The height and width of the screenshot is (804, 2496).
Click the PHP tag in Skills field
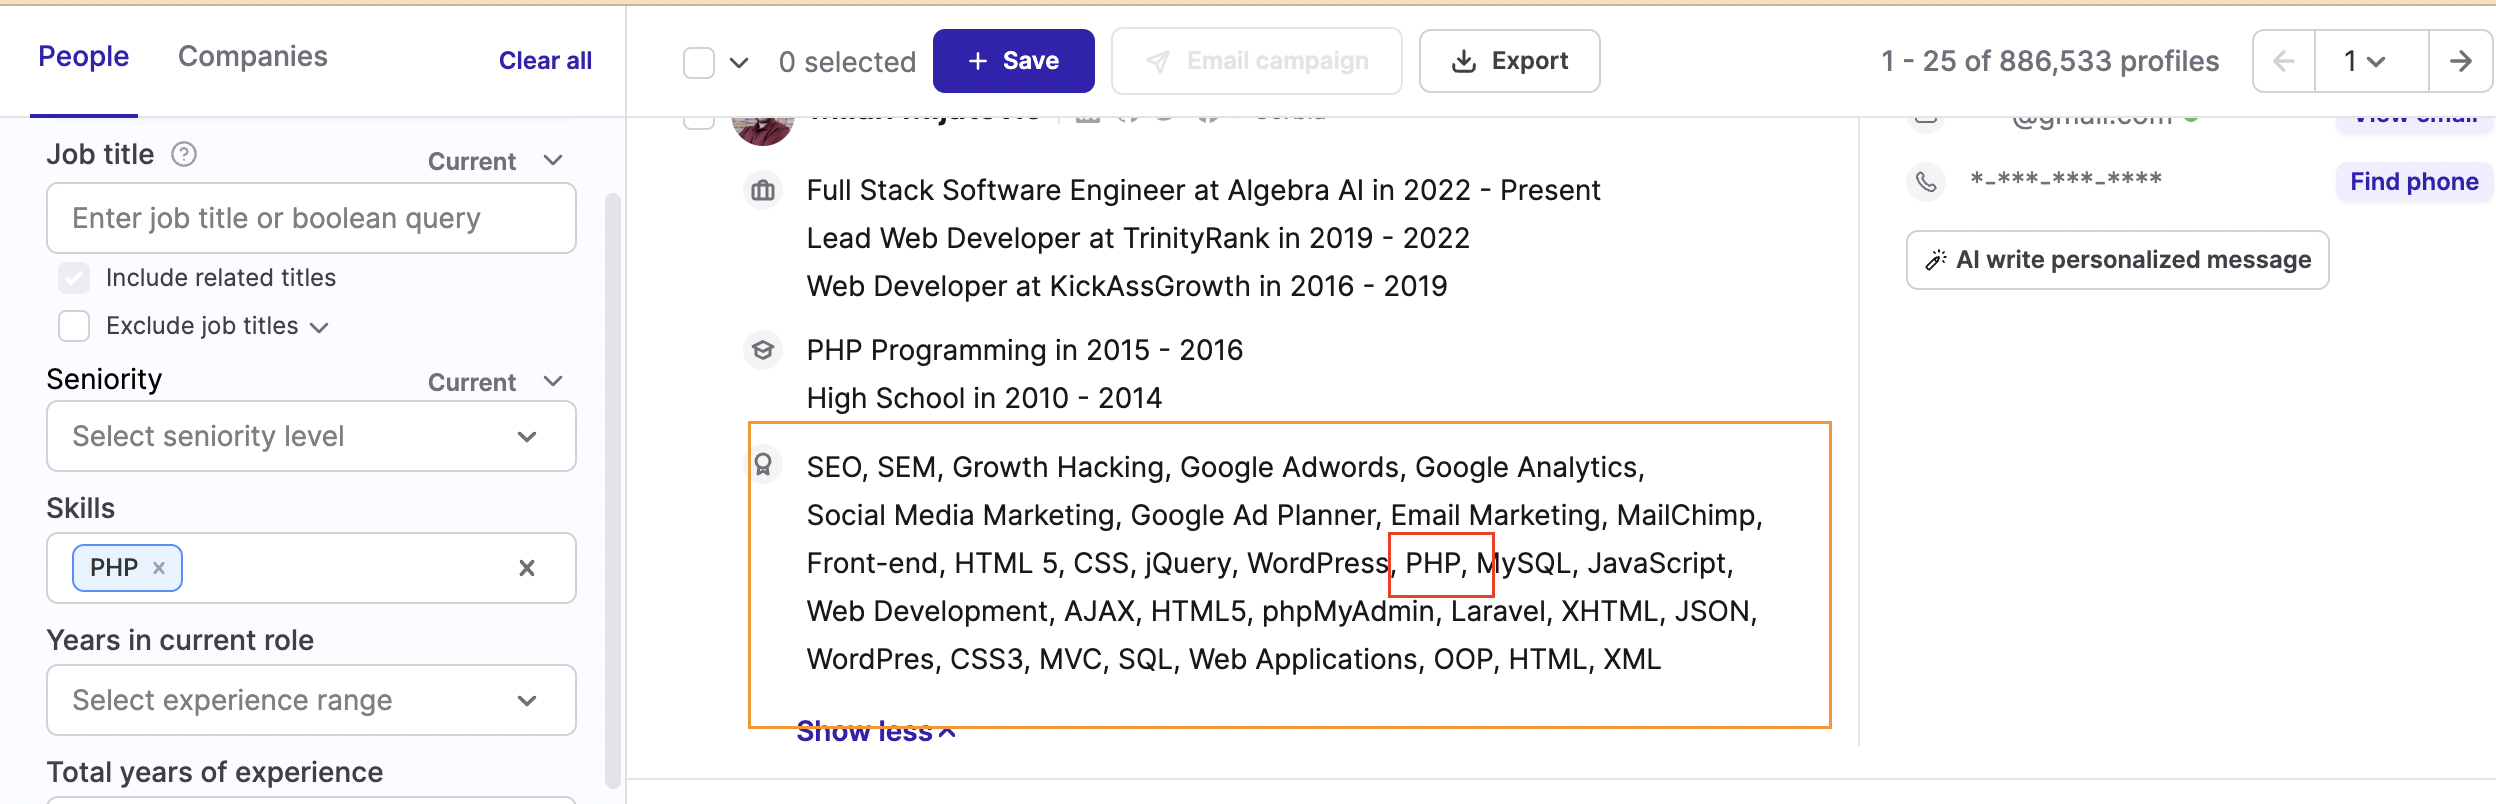pyautogui.click(x=127, y=568)
